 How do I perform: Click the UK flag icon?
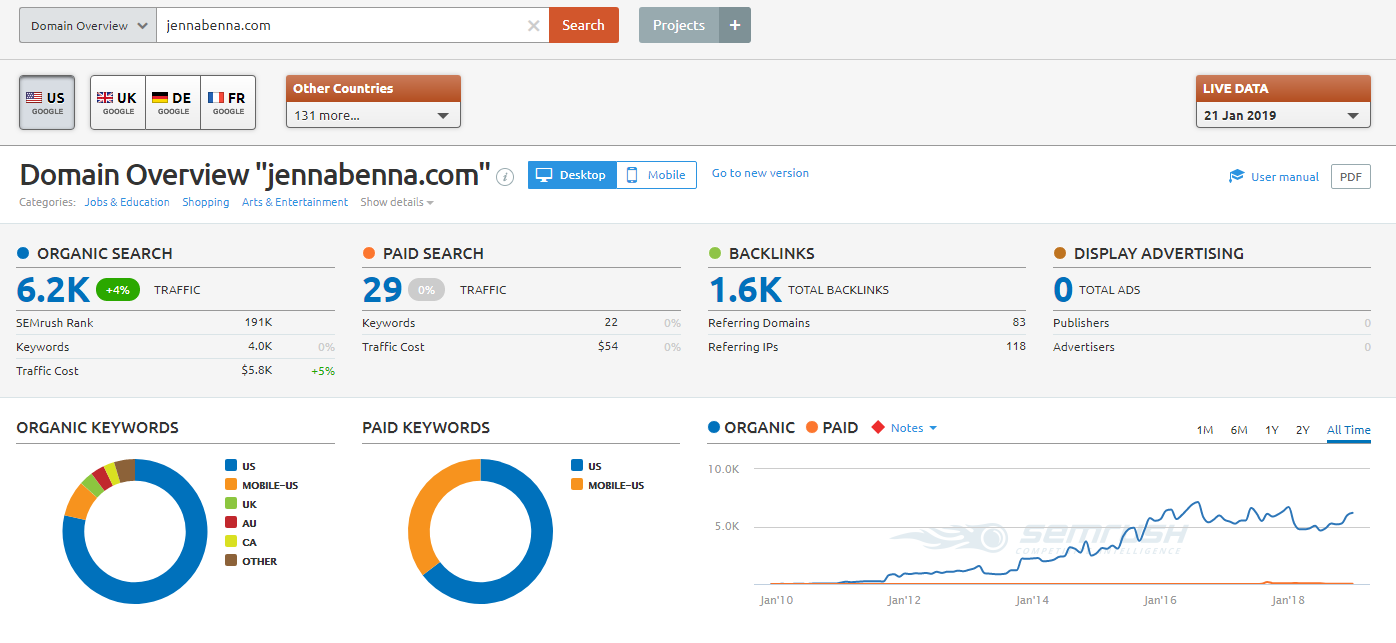click(105, 98)
